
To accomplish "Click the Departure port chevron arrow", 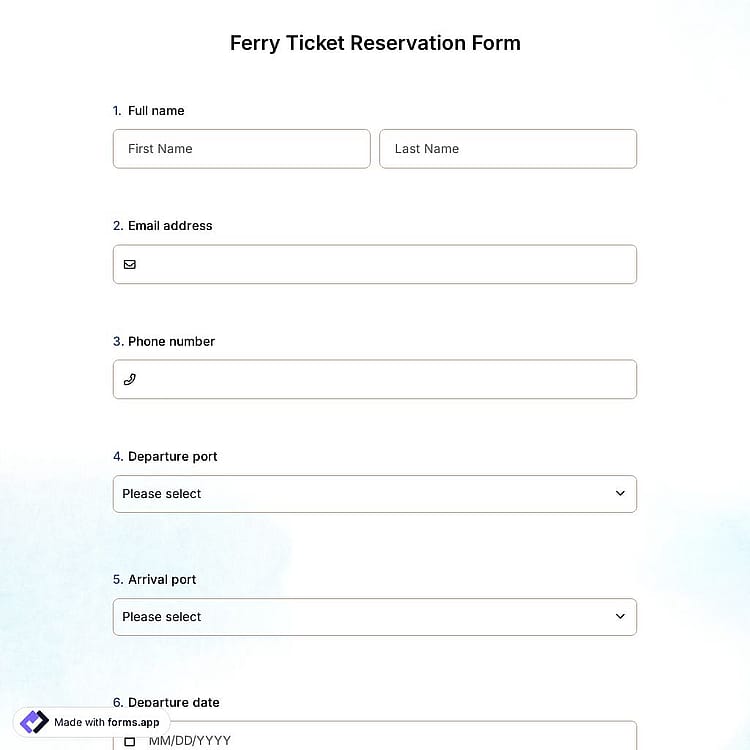I will (620, 493).
